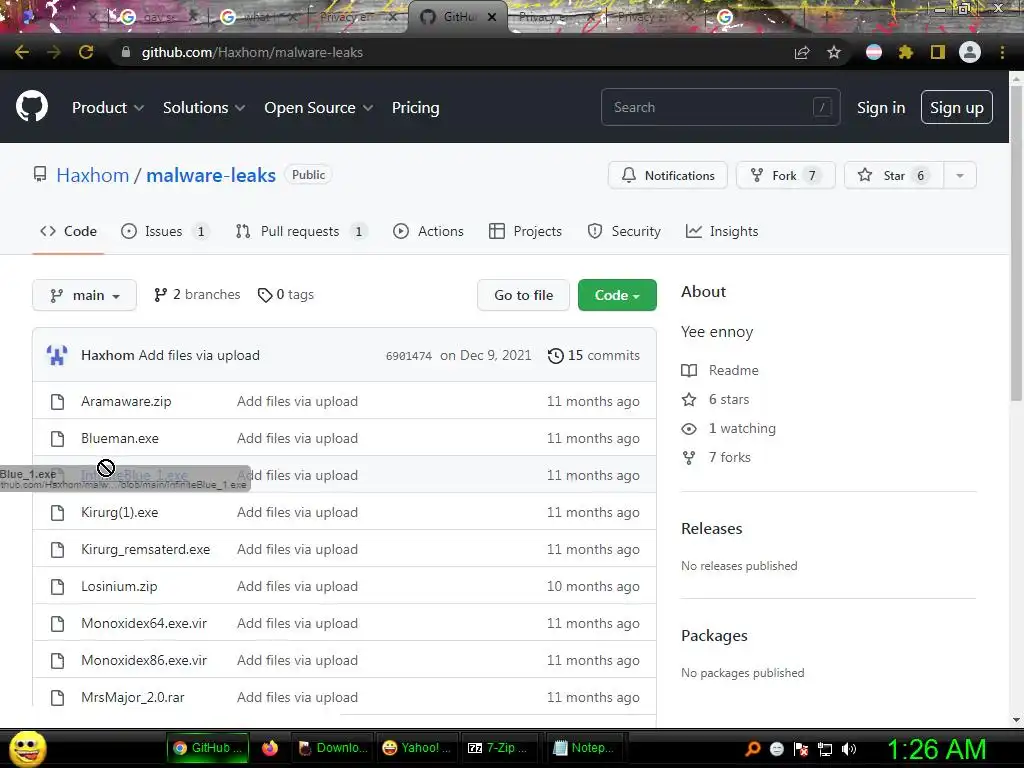Expand the Product menu
Screen dimensions: 1024x768
tap(108, 108)
